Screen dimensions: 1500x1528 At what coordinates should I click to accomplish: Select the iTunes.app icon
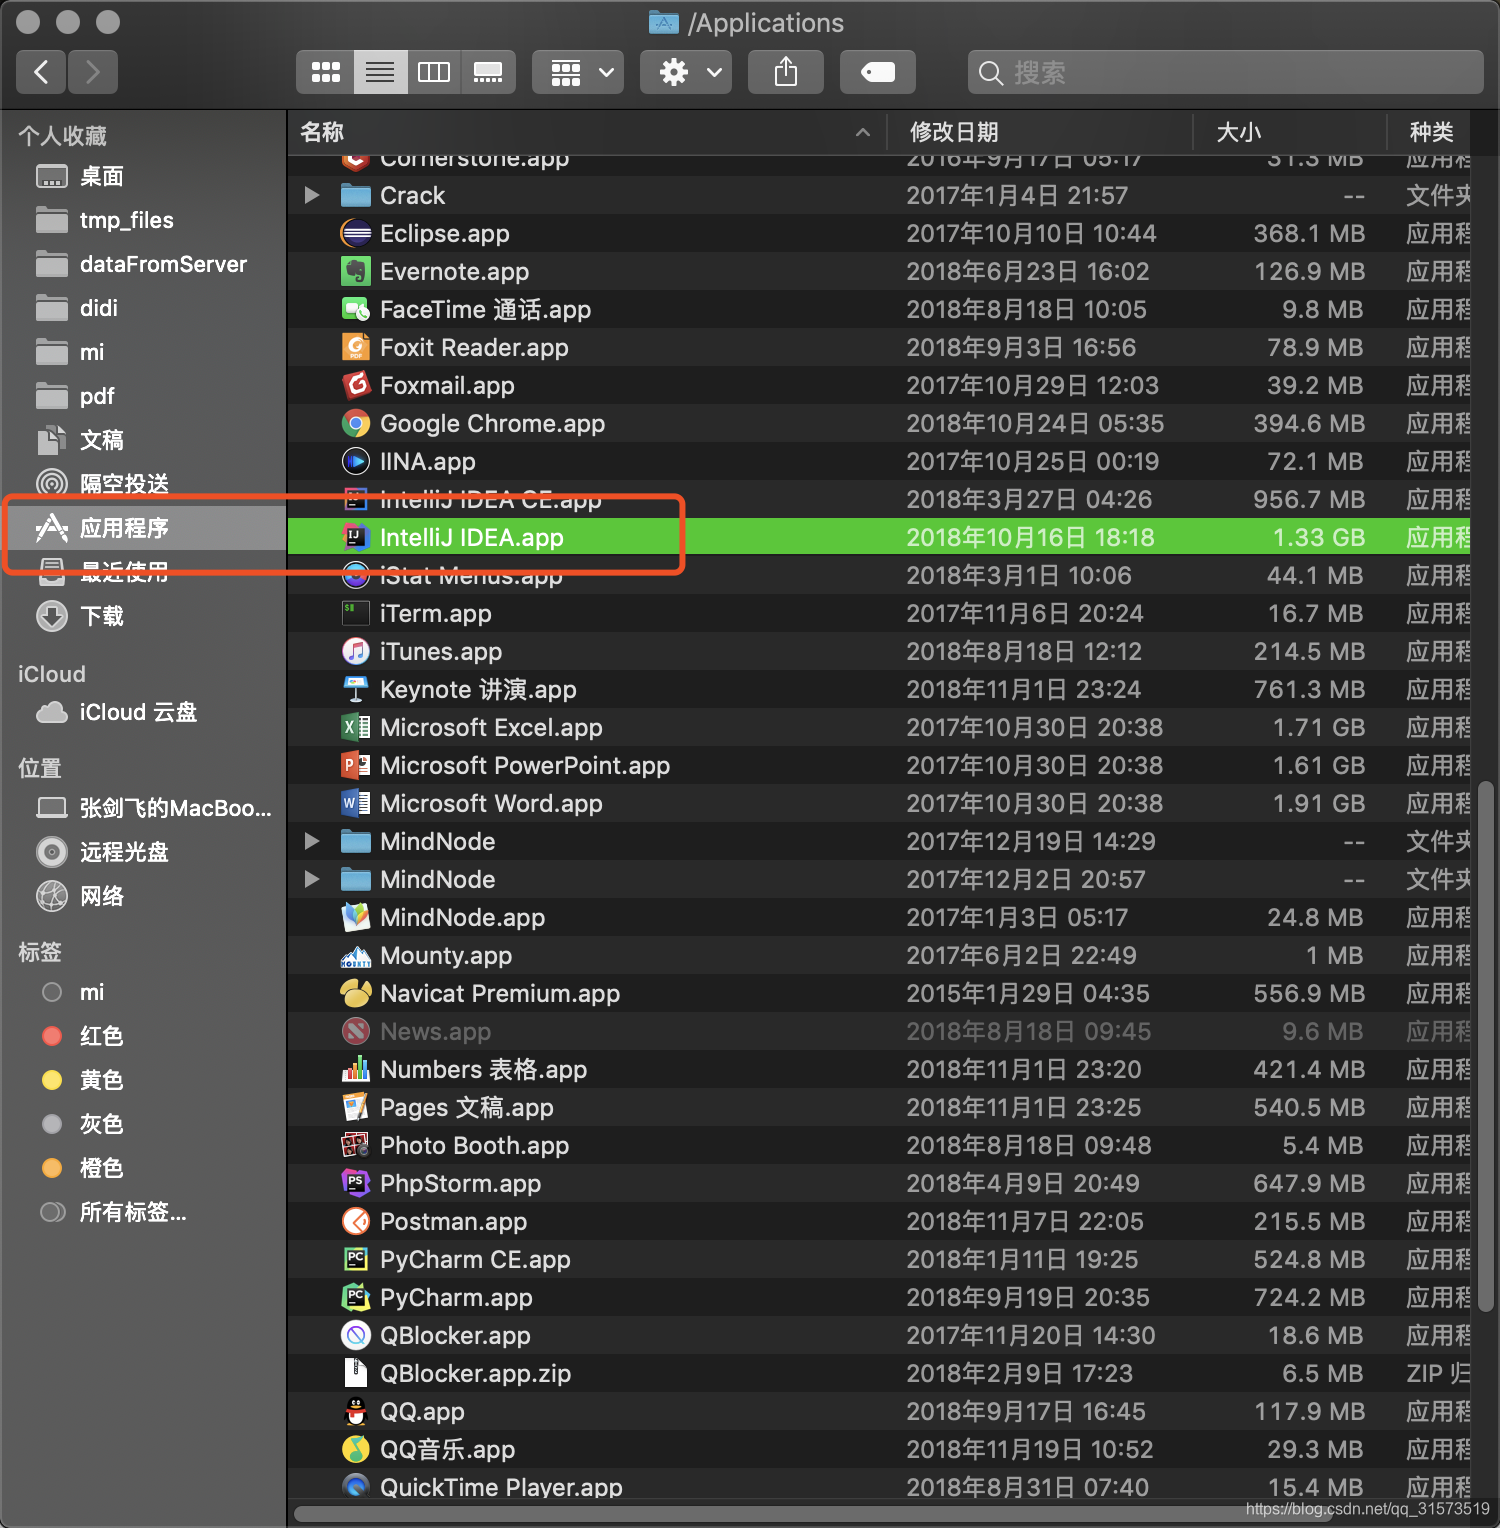[x=356, y=651]
